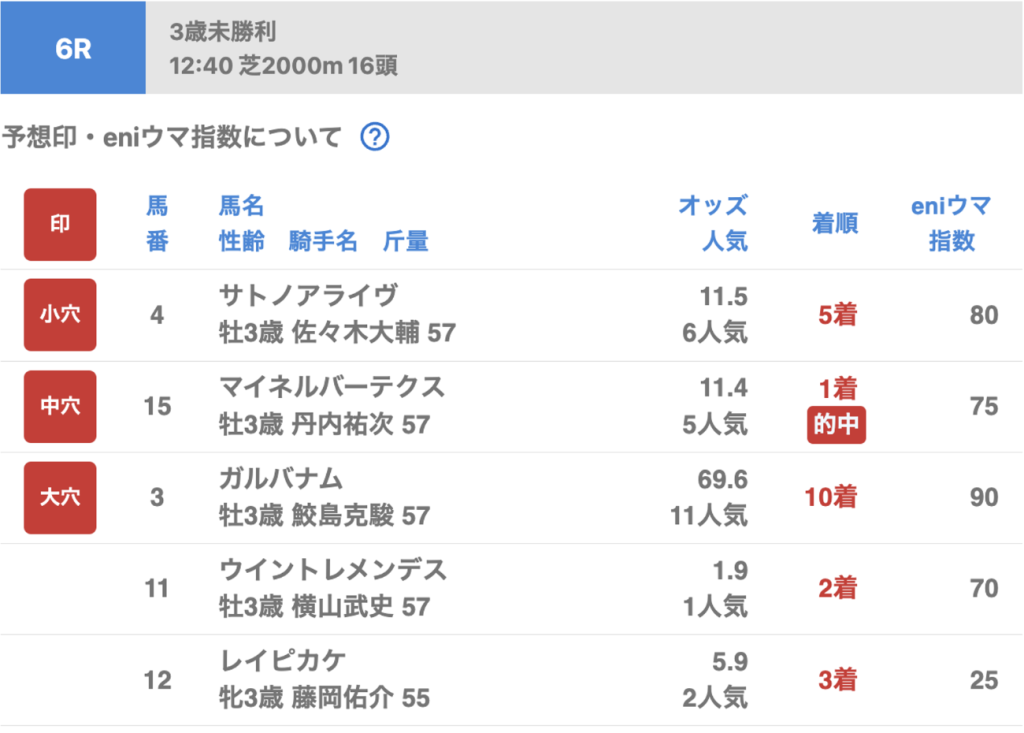Click the horse name レイピカケ
This screenshot has width=1024, height=733.
point(283,661)
